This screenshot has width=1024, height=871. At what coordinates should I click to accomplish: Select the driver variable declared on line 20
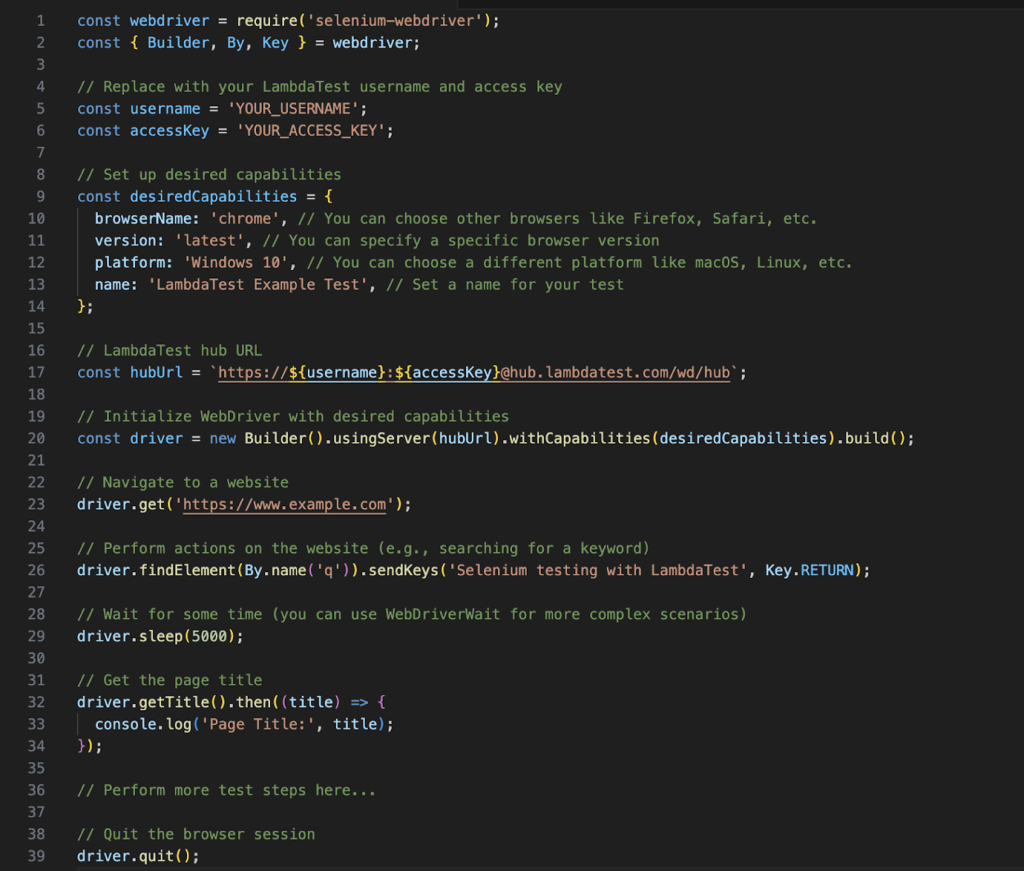pos(156,438)
